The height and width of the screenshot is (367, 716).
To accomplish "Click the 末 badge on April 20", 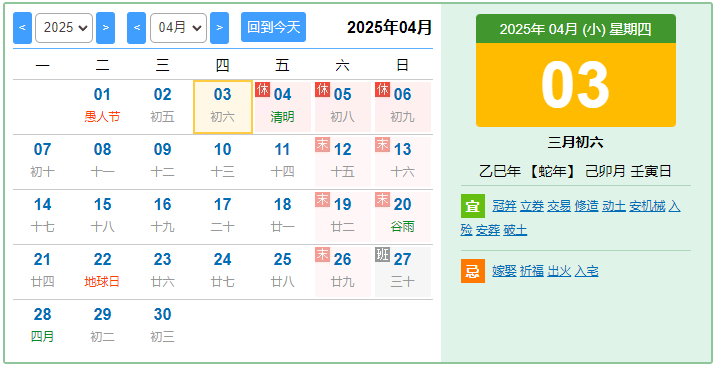I will tap(383, 199).
